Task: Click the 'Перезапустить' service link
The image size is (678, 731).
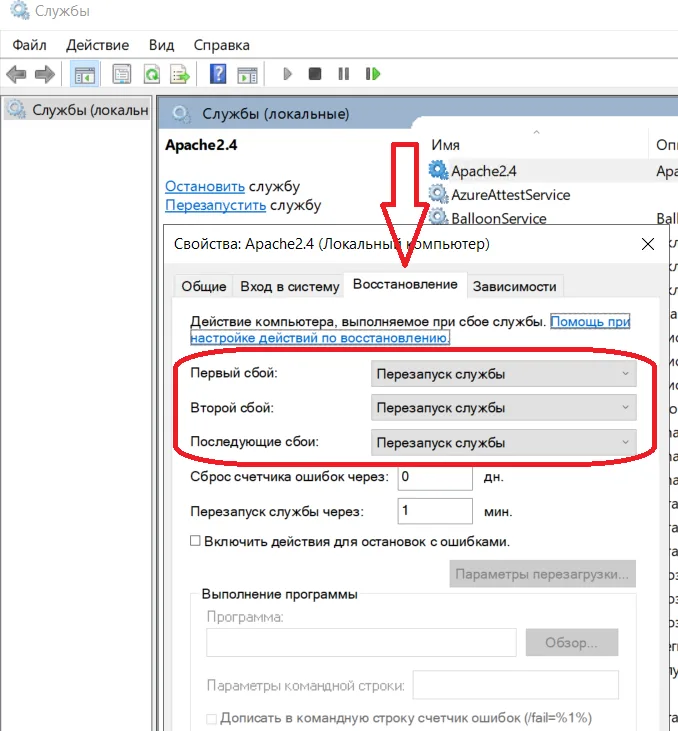Action: 215,205
